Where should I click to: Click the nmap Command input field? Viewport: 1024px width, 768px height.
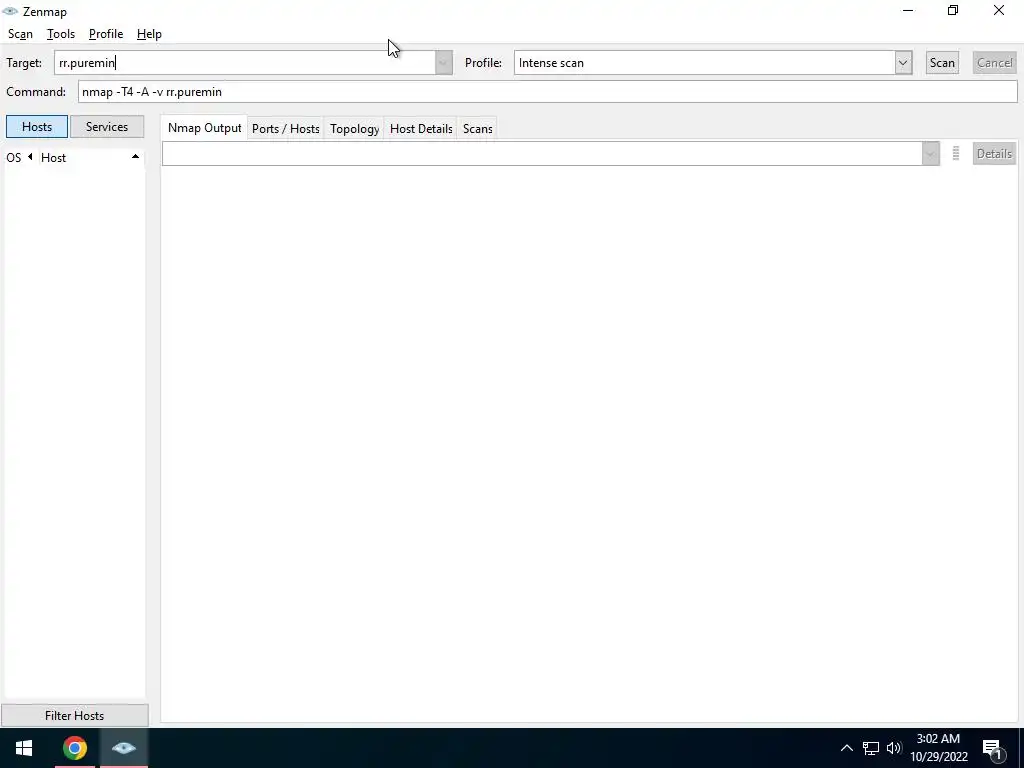coord(547,91)
